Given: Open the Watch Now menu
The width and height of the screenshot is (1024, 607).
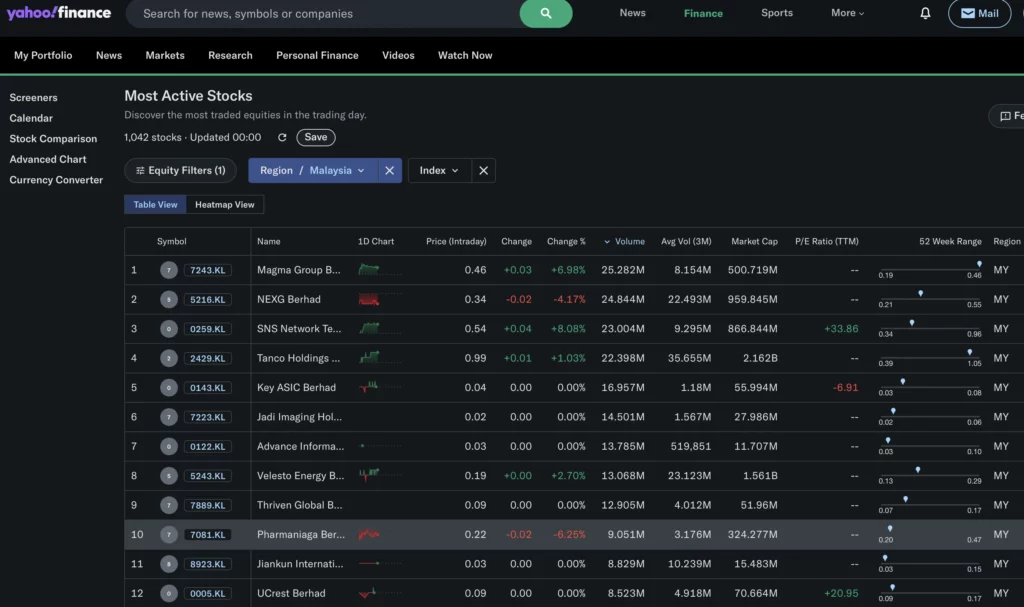Looking at the screenshot, I should click(465, 56).
